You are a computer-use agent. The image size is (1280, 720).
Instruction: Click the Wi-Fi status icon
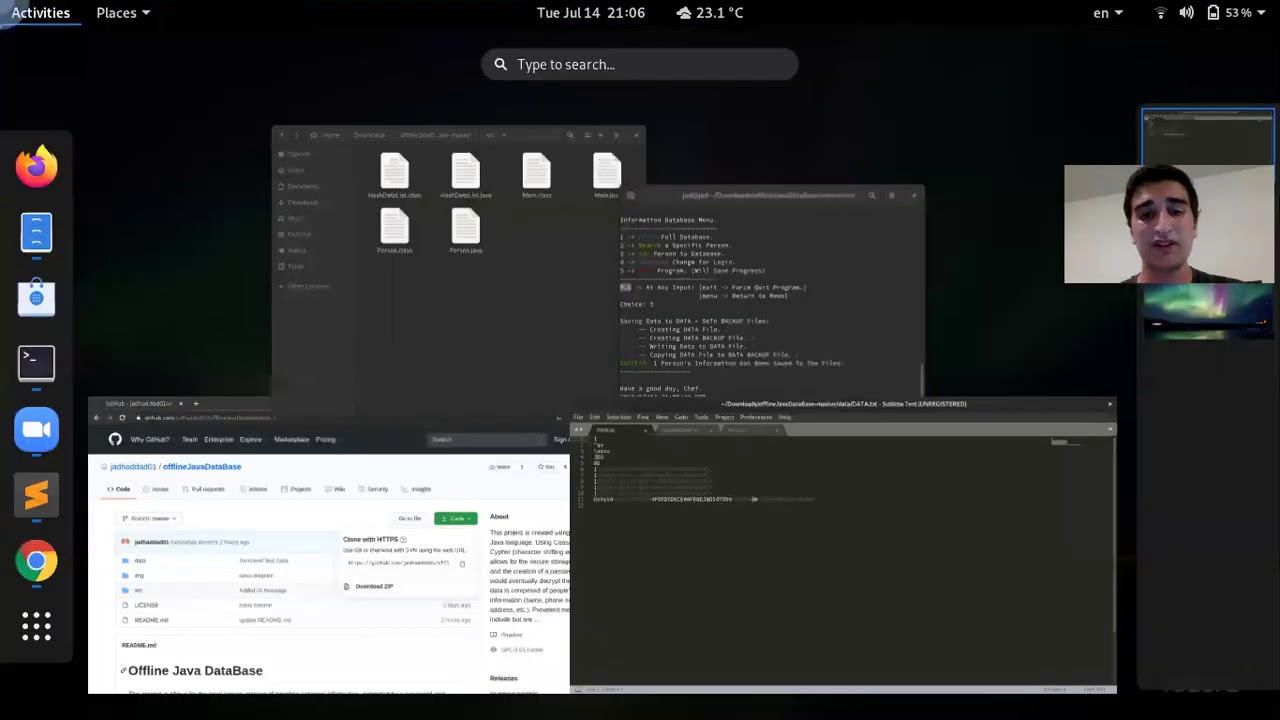tap(1161, 13)
